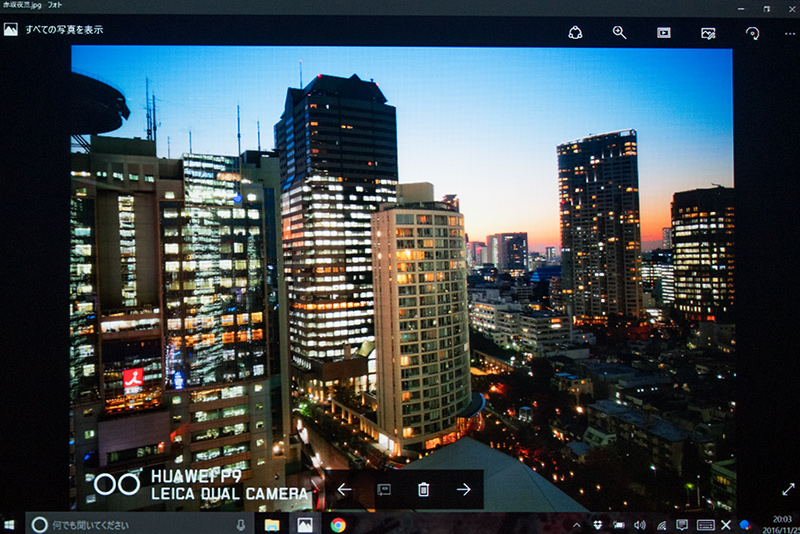The width and height of the screenshot is (800, 534).
Task: Open the clock showing 20:03
Action: [x=781, y=524]
